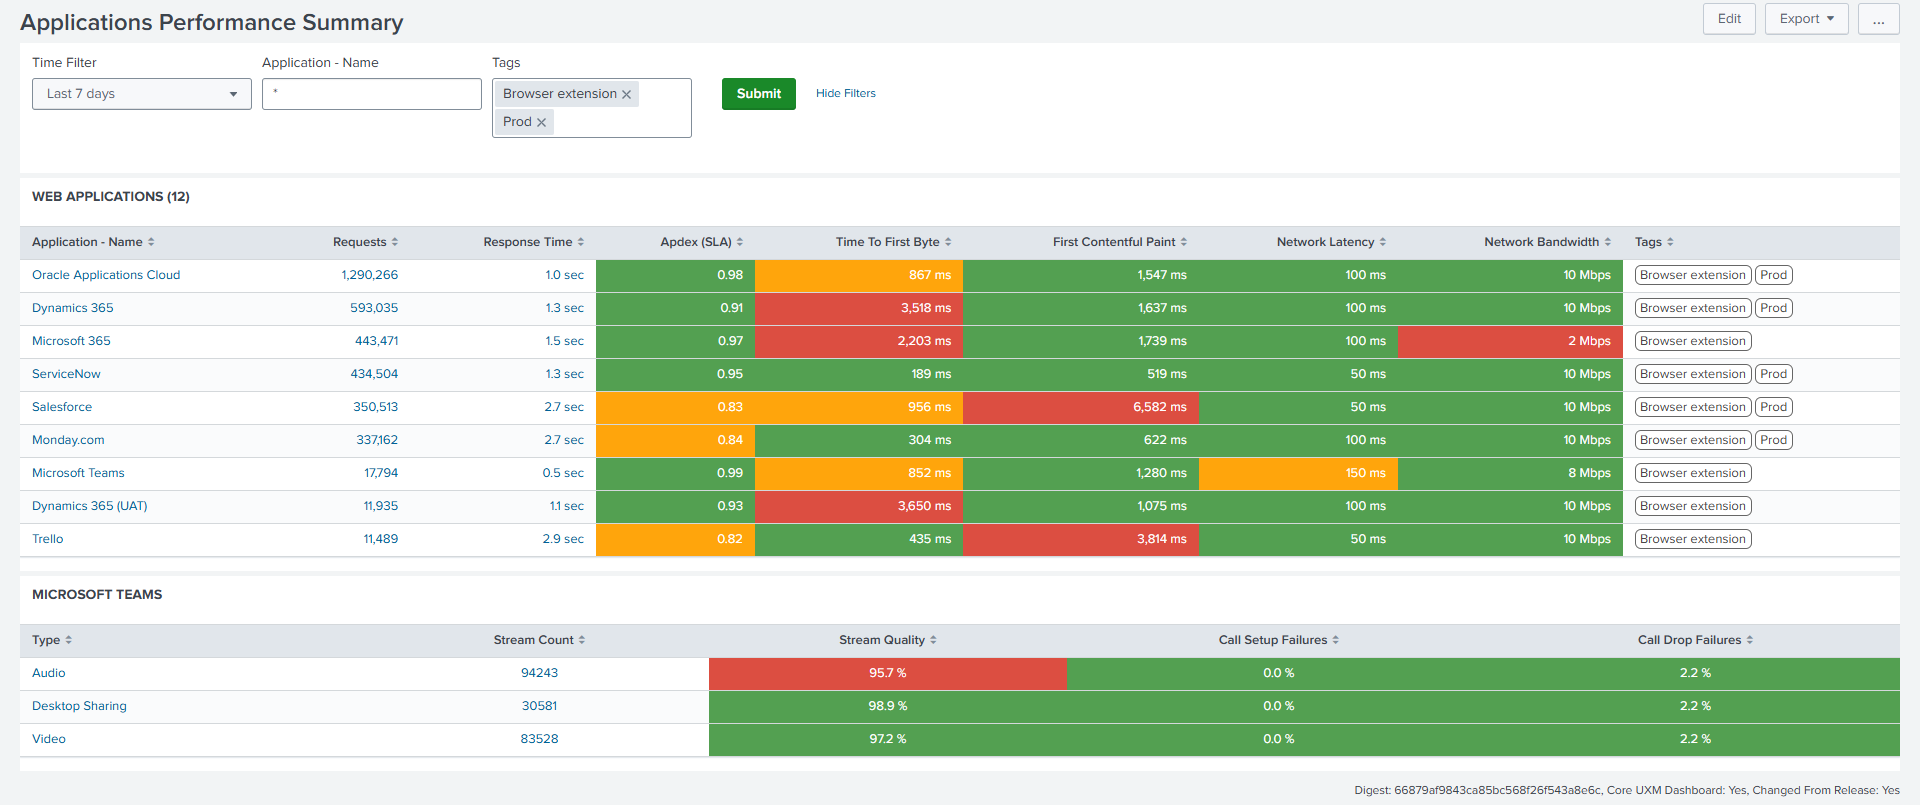
Task: Click Desktop Sharing stream count 30581
Action: (x=539, y=706)
